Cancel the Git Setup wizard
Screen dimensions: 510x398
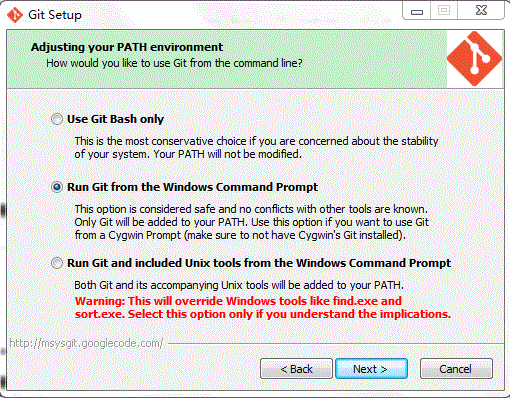click(456, 369)
